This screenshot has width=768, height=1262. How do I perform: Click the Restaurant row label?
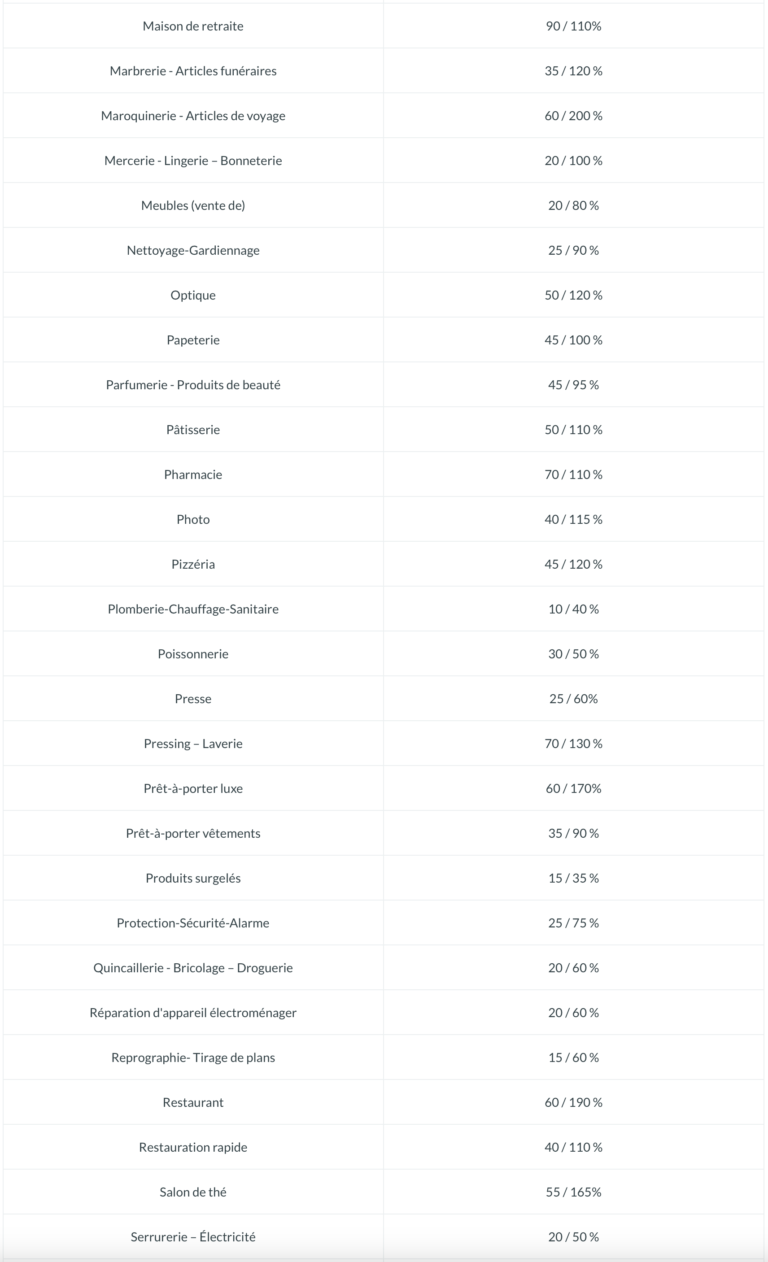(x=193, y=1103)
